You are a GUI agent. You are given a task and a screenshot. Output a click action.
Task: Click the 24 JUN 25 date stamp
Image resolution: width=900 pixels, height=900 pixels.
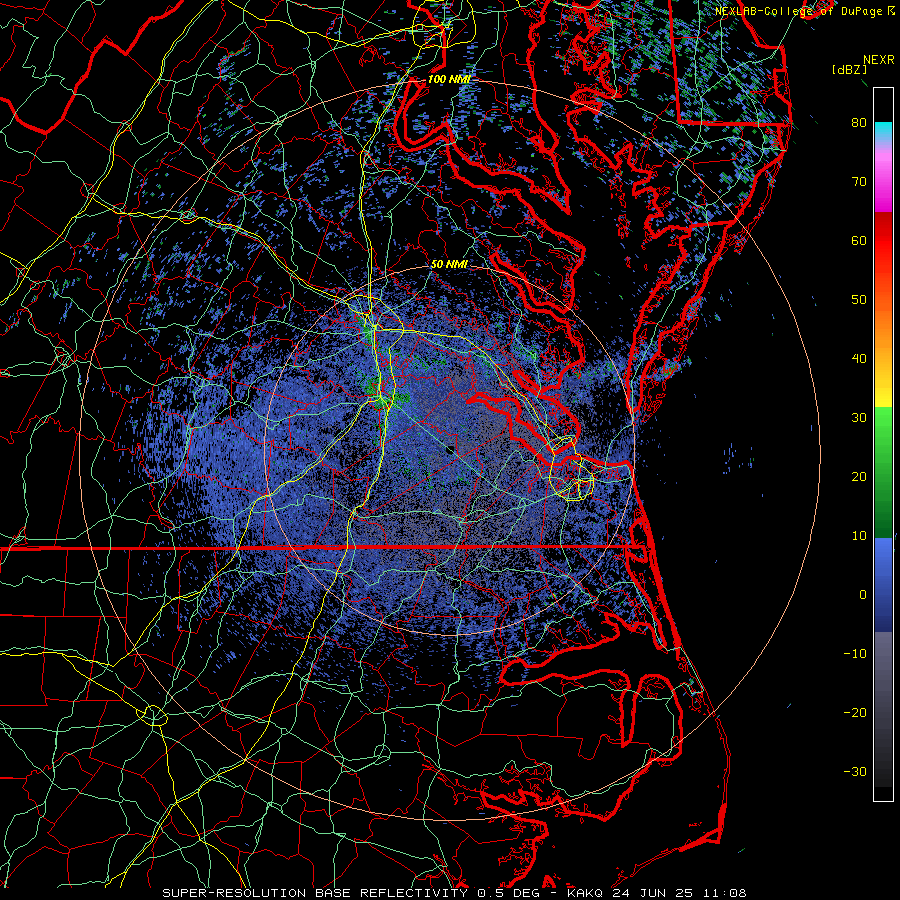tap(652, 893)
